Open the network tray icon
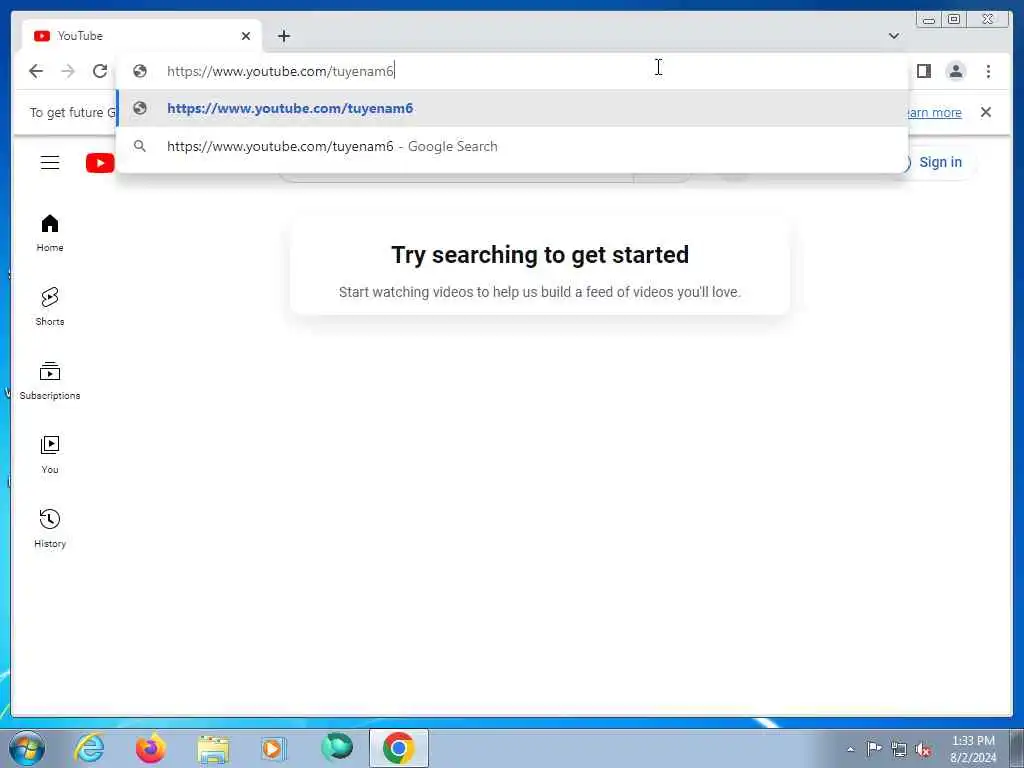1024x768 pixels. click(899, 749)
